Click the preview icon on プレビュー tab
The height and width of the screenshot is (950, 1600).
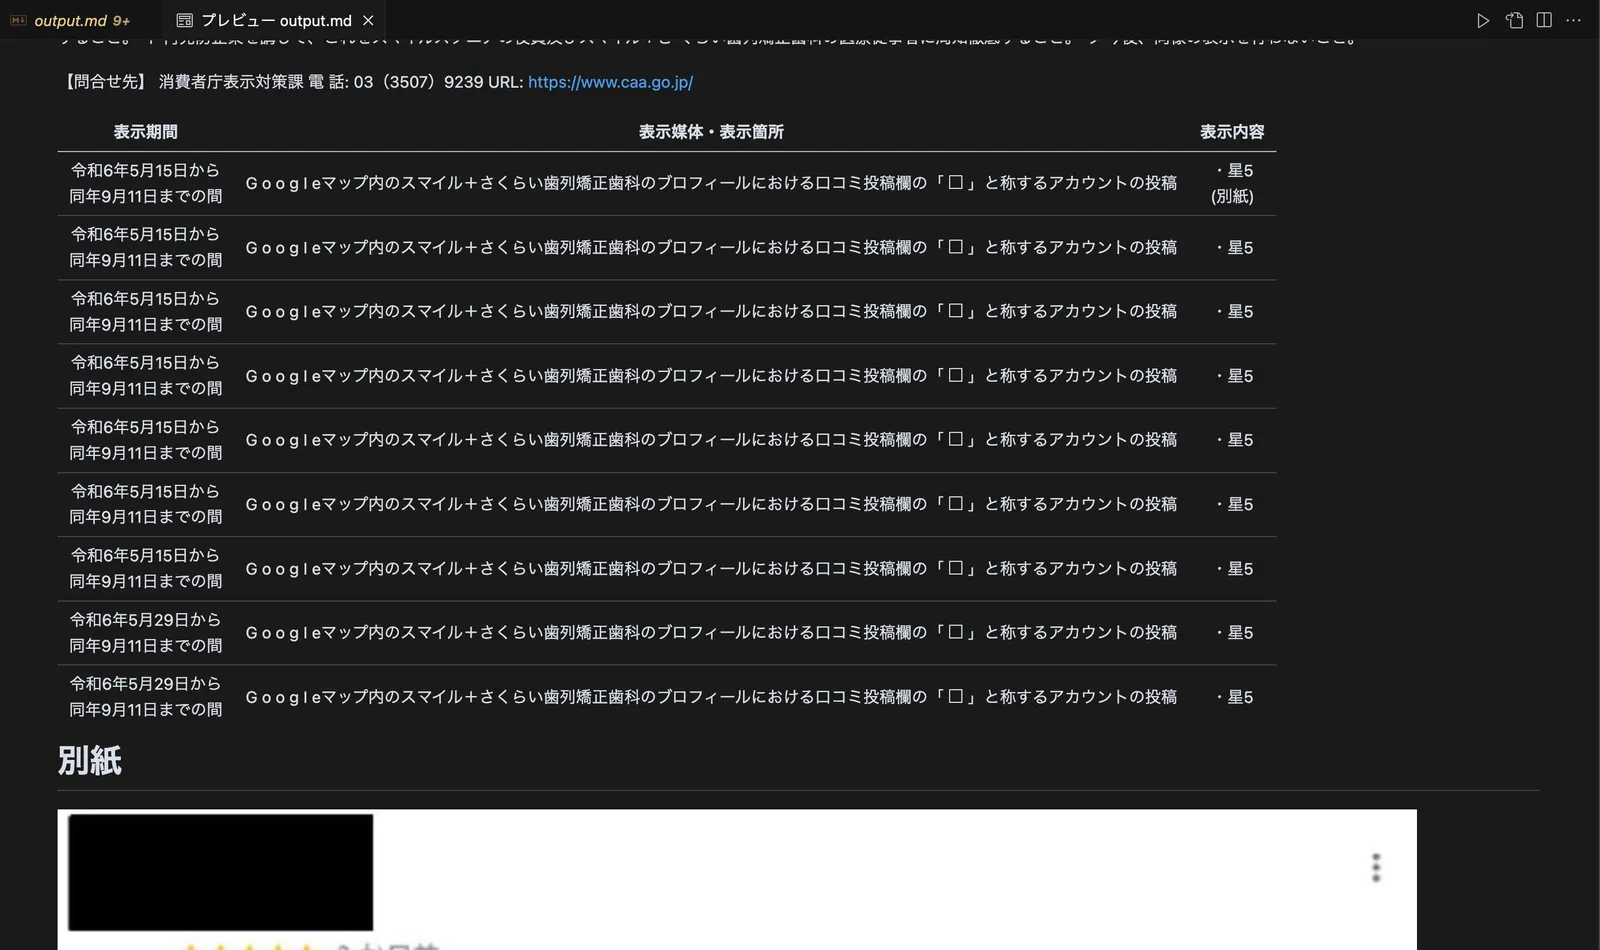coord(184,20)
